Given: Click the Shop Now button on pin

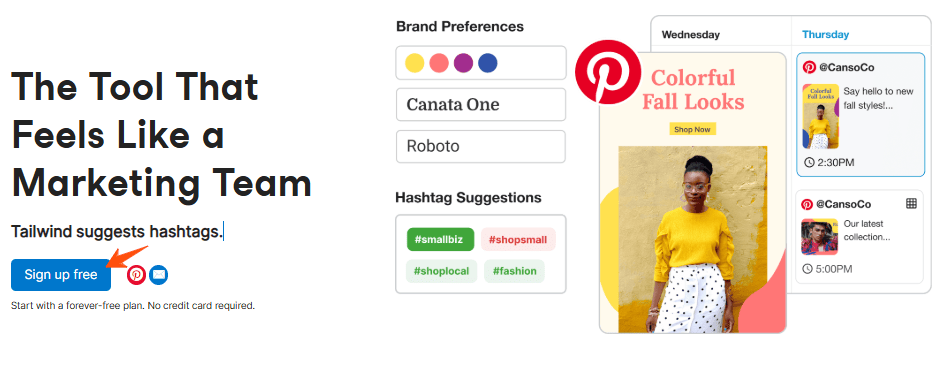Looking at the screenshot, I should [693, 129].
